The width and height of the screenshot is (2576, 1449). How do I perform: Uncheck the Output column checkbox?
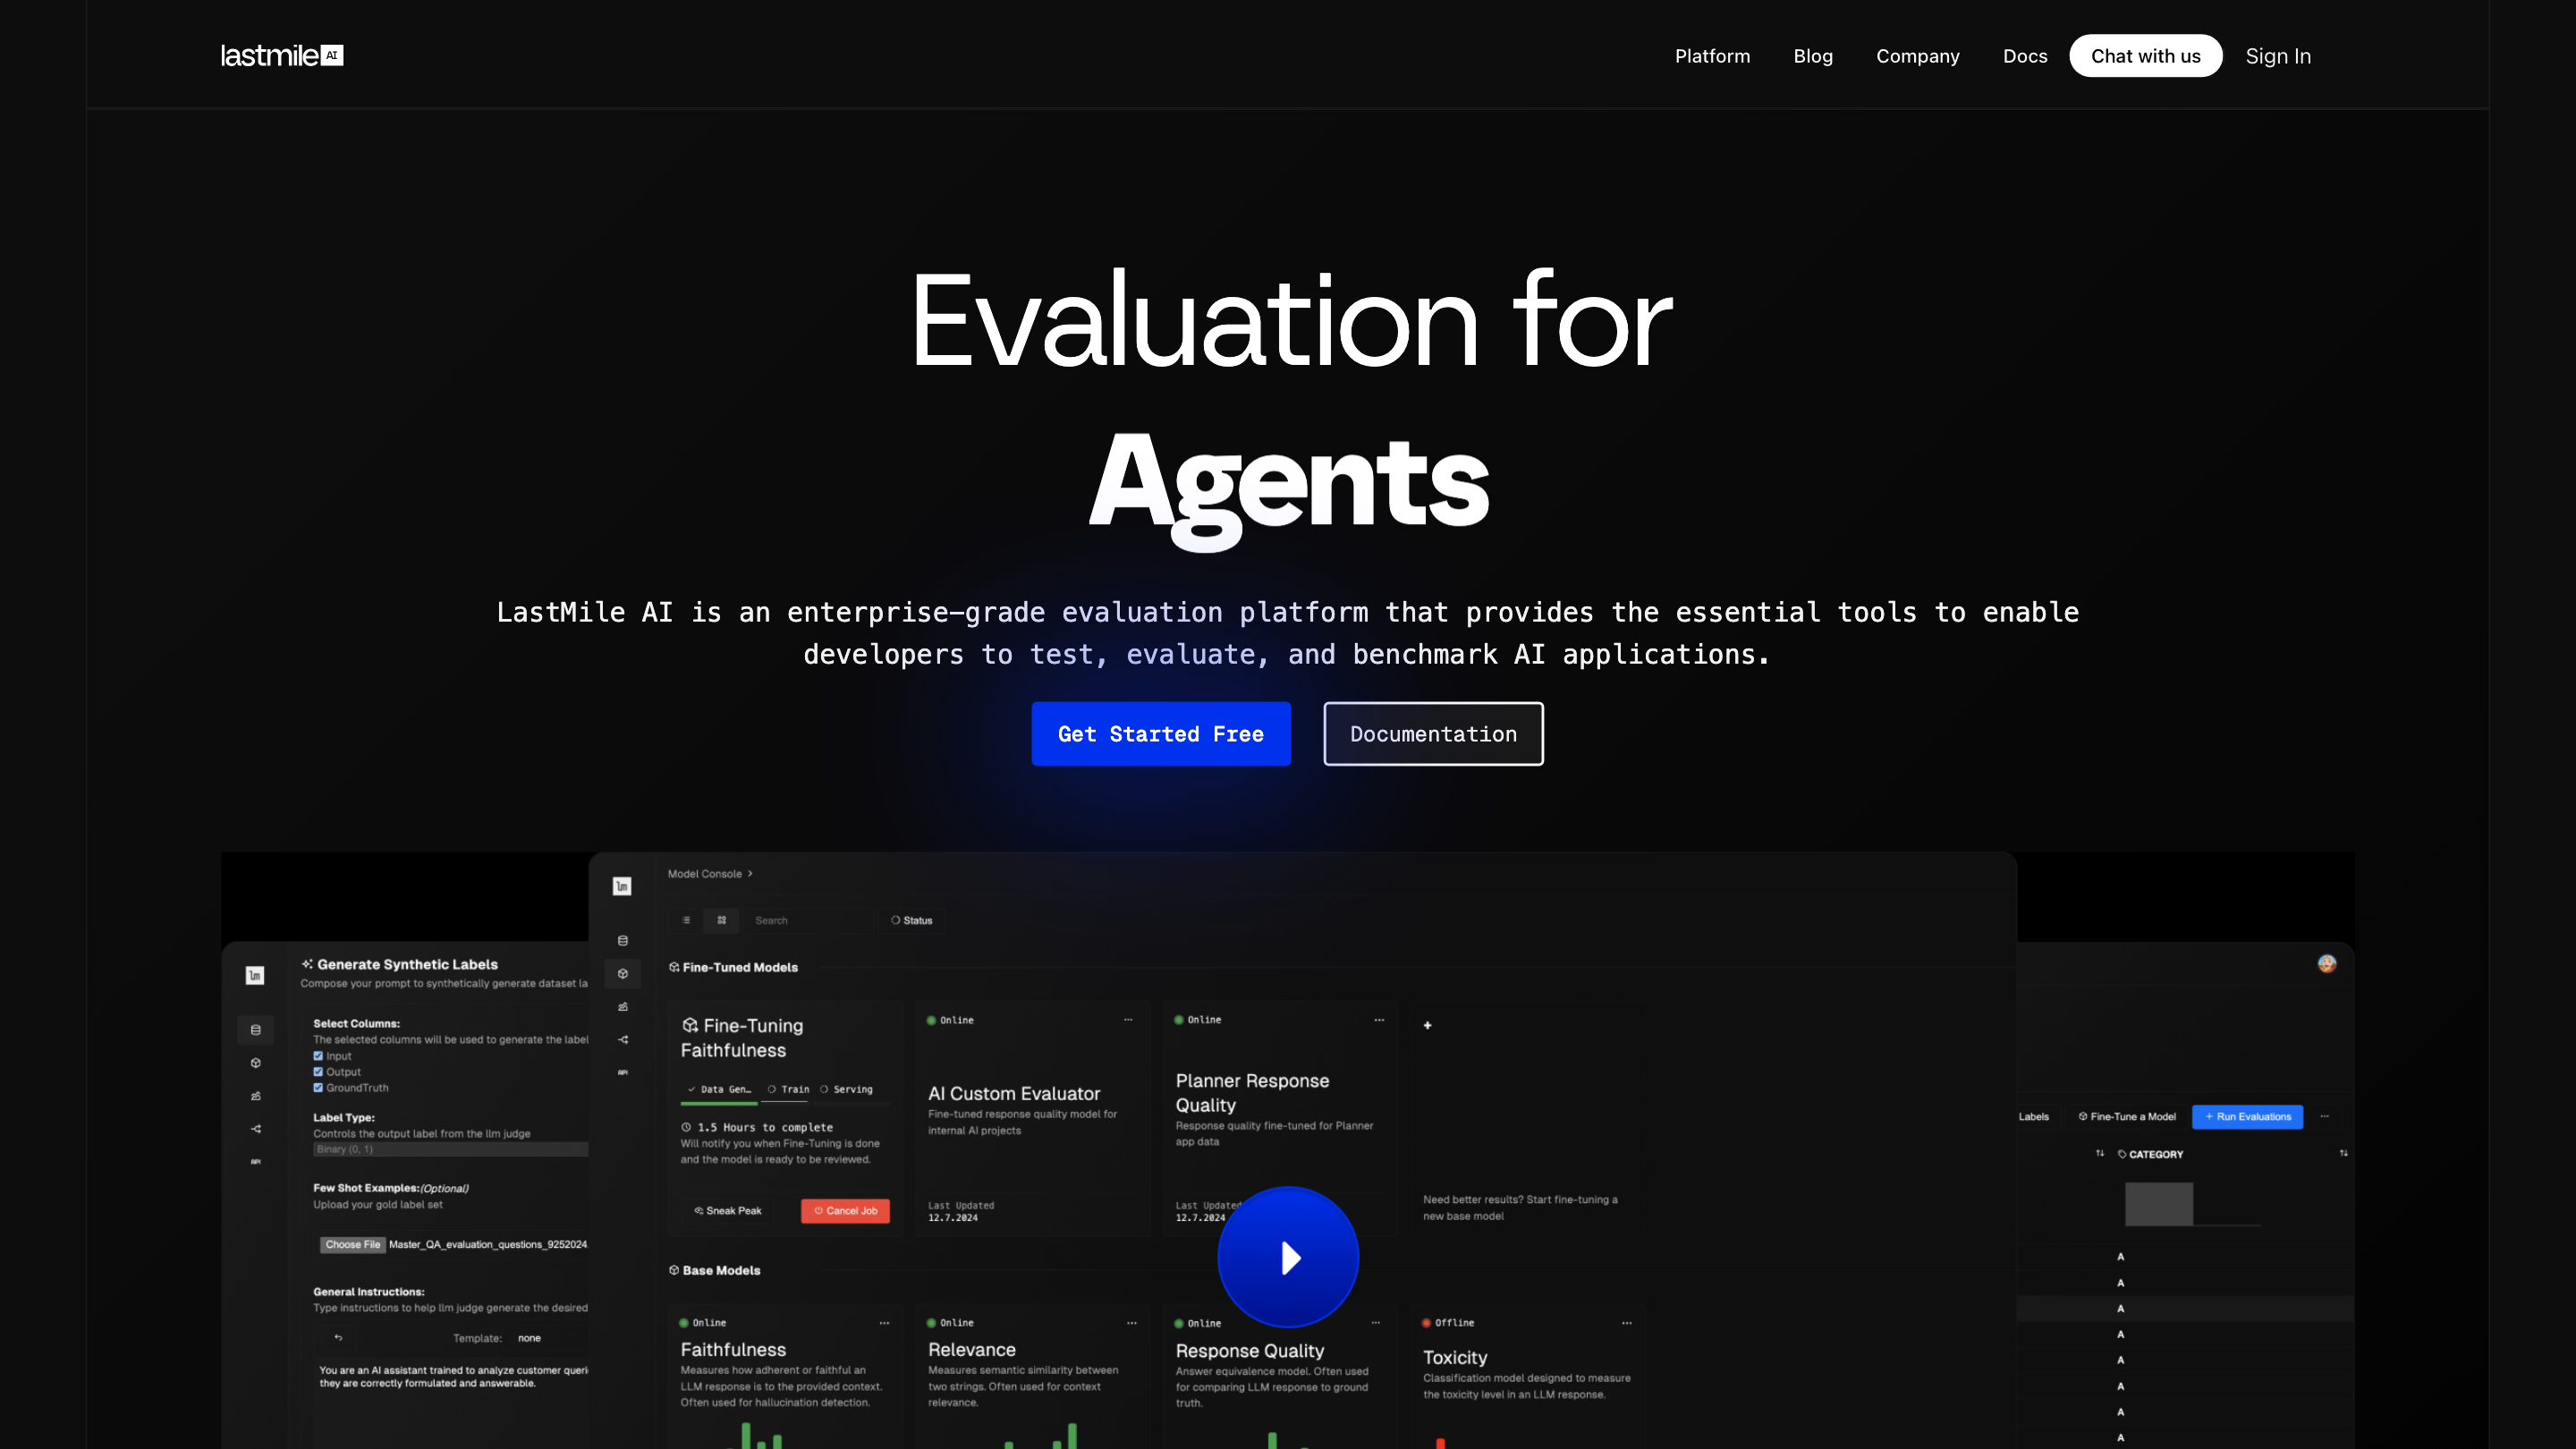[318, 1072]
